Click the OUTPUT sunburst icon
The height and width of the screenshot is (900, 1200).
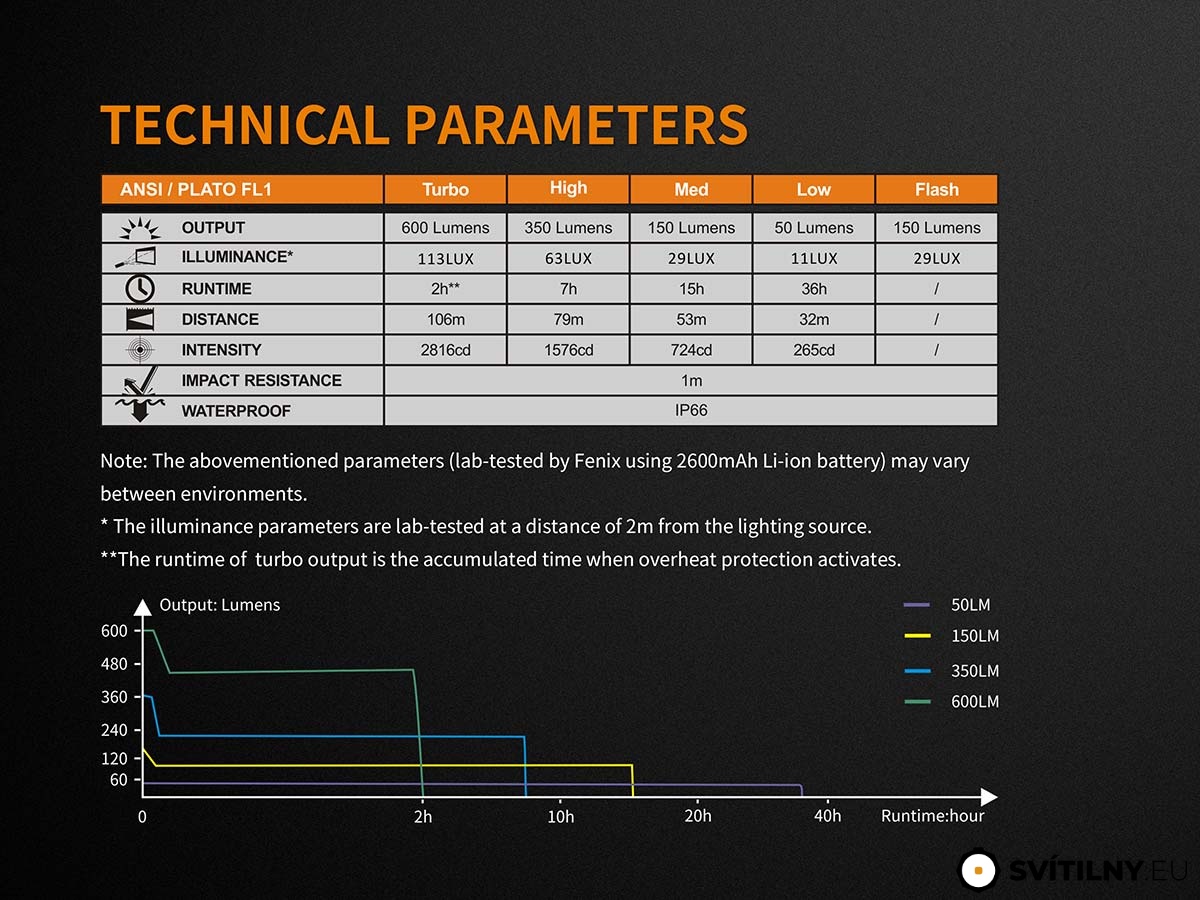(x=139, y=228)
